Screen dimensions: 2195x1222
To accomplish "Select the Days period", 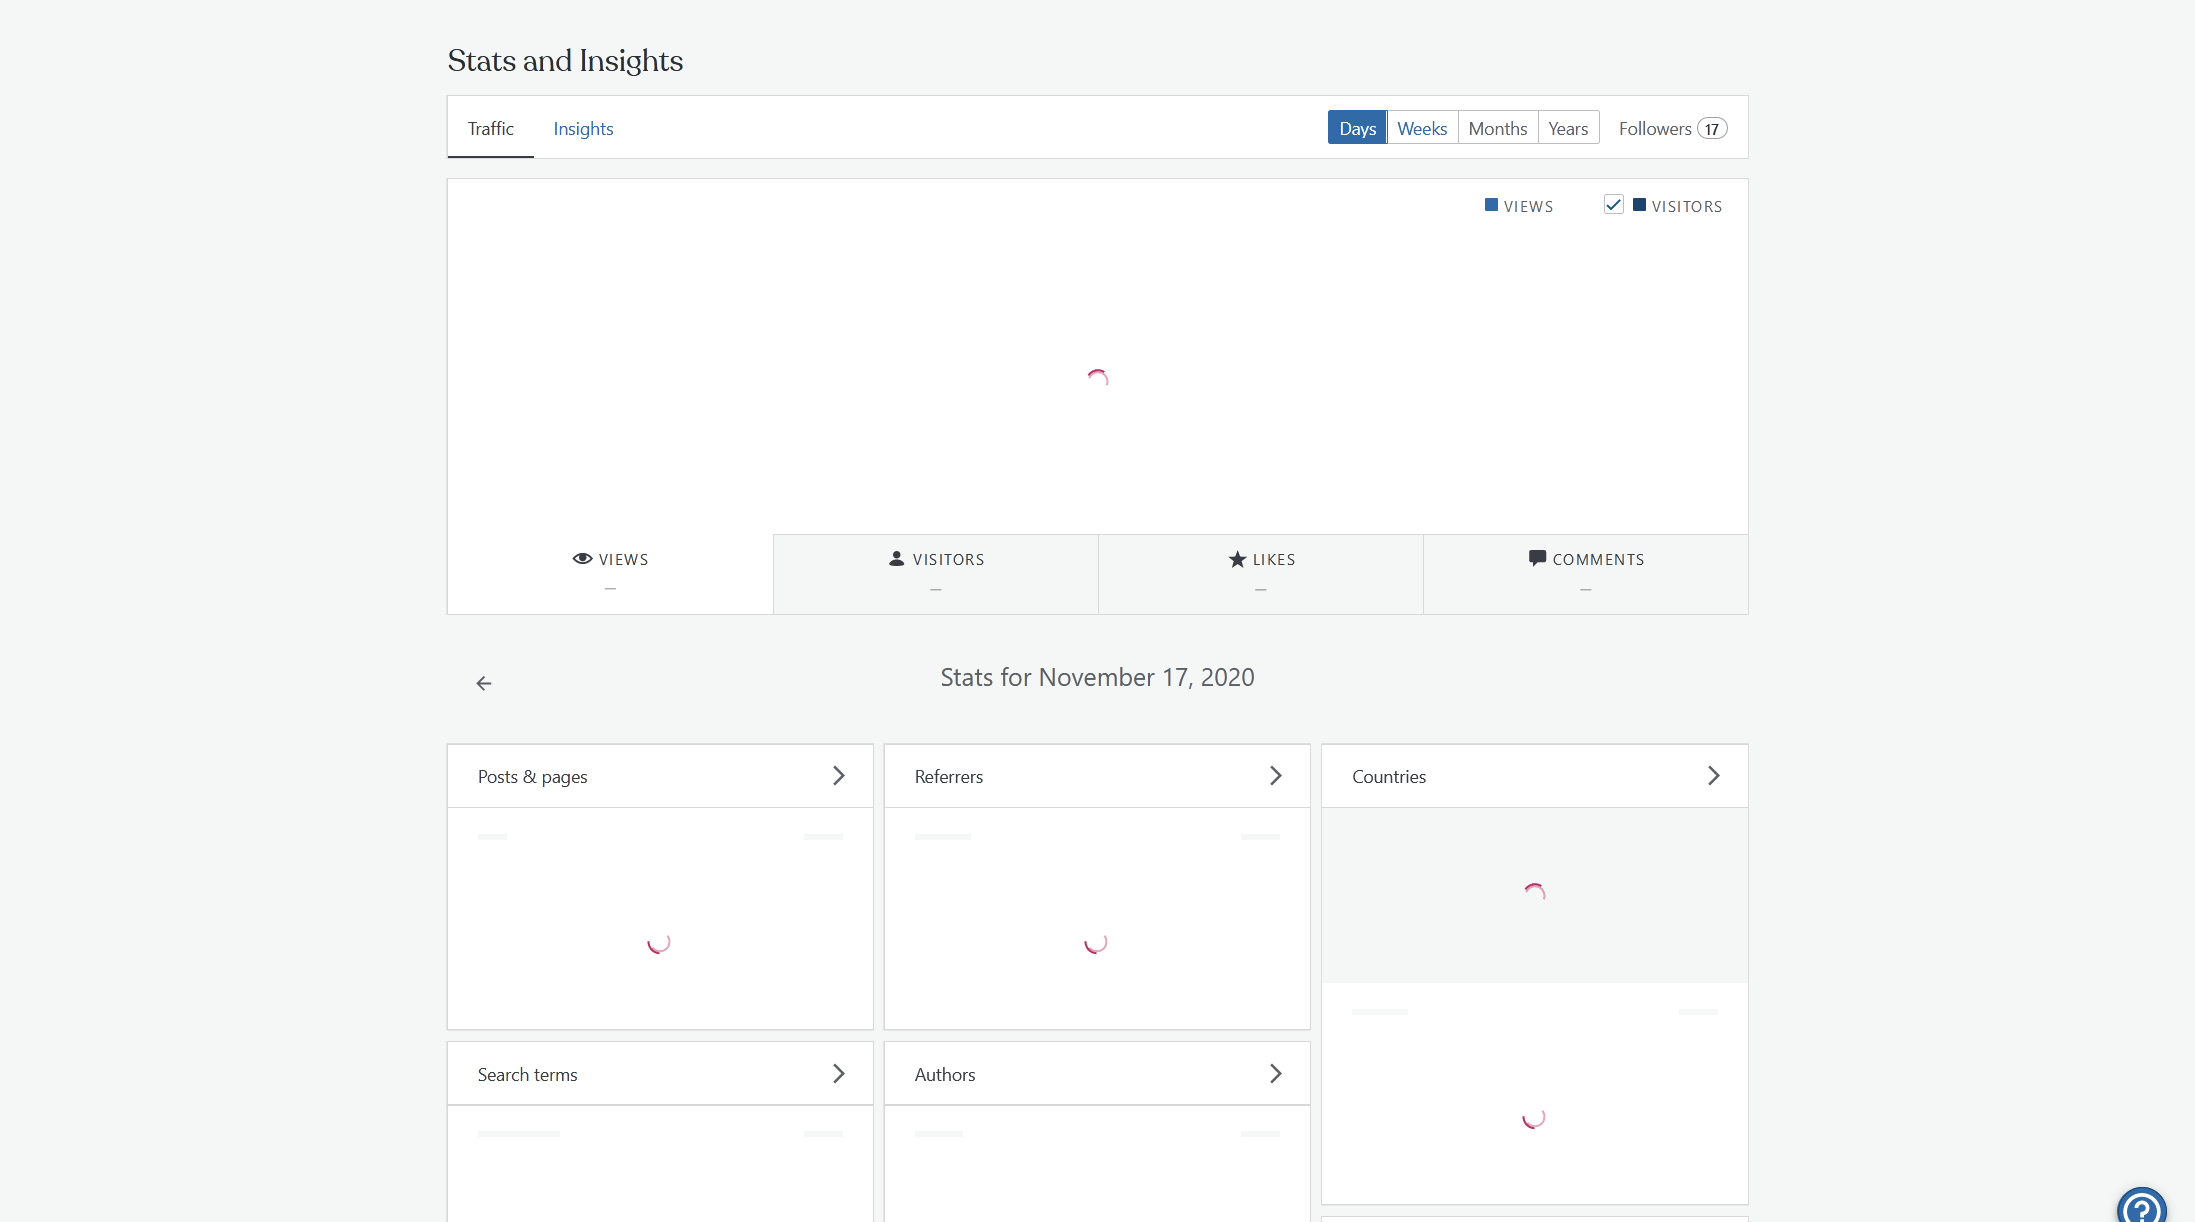I will click(1357, 128).
